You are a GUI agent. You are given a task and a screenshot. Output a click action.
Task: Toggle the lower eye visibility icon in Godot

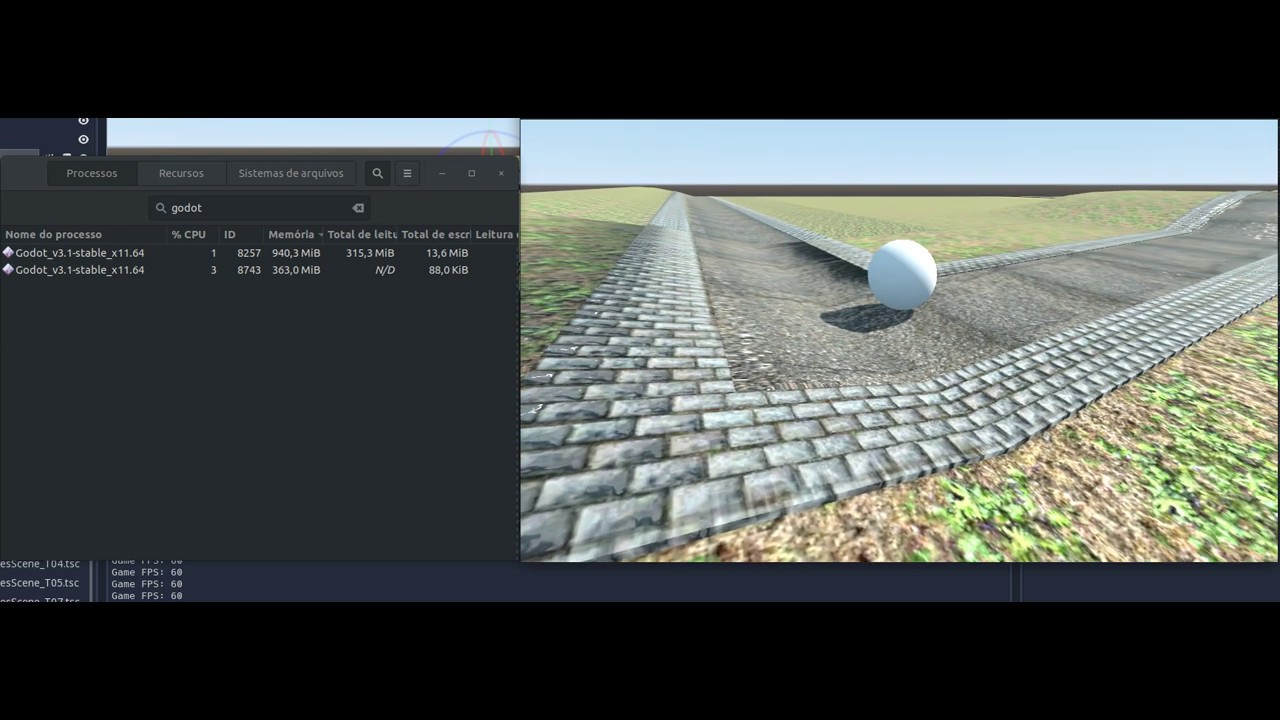click(84, 139)
